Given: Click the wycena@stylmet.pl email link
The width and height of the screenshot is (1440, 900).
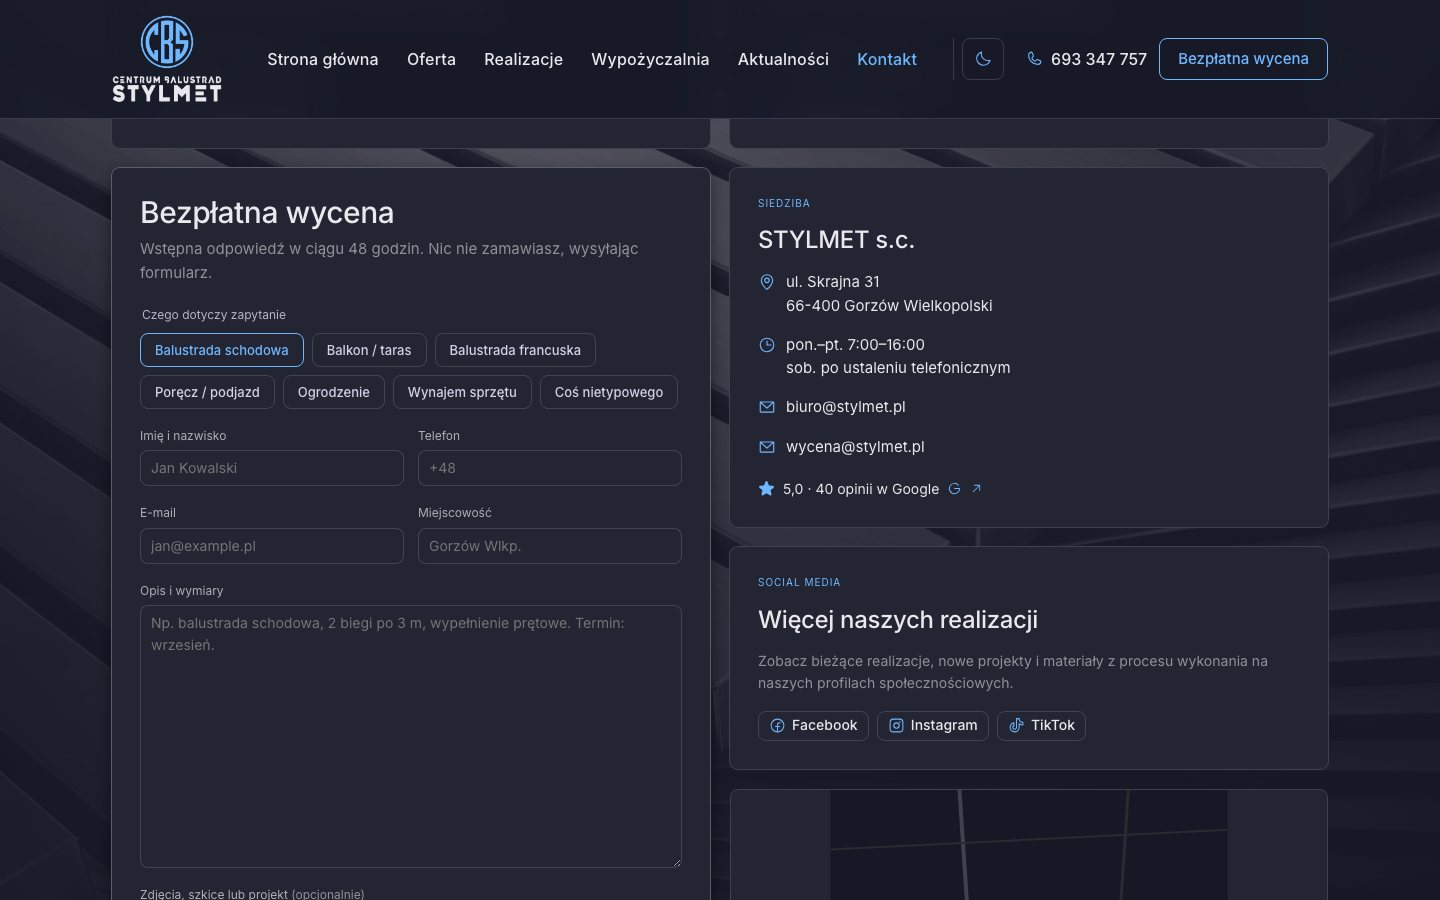Looking at the screenshot, I should [x=855, y=447].
